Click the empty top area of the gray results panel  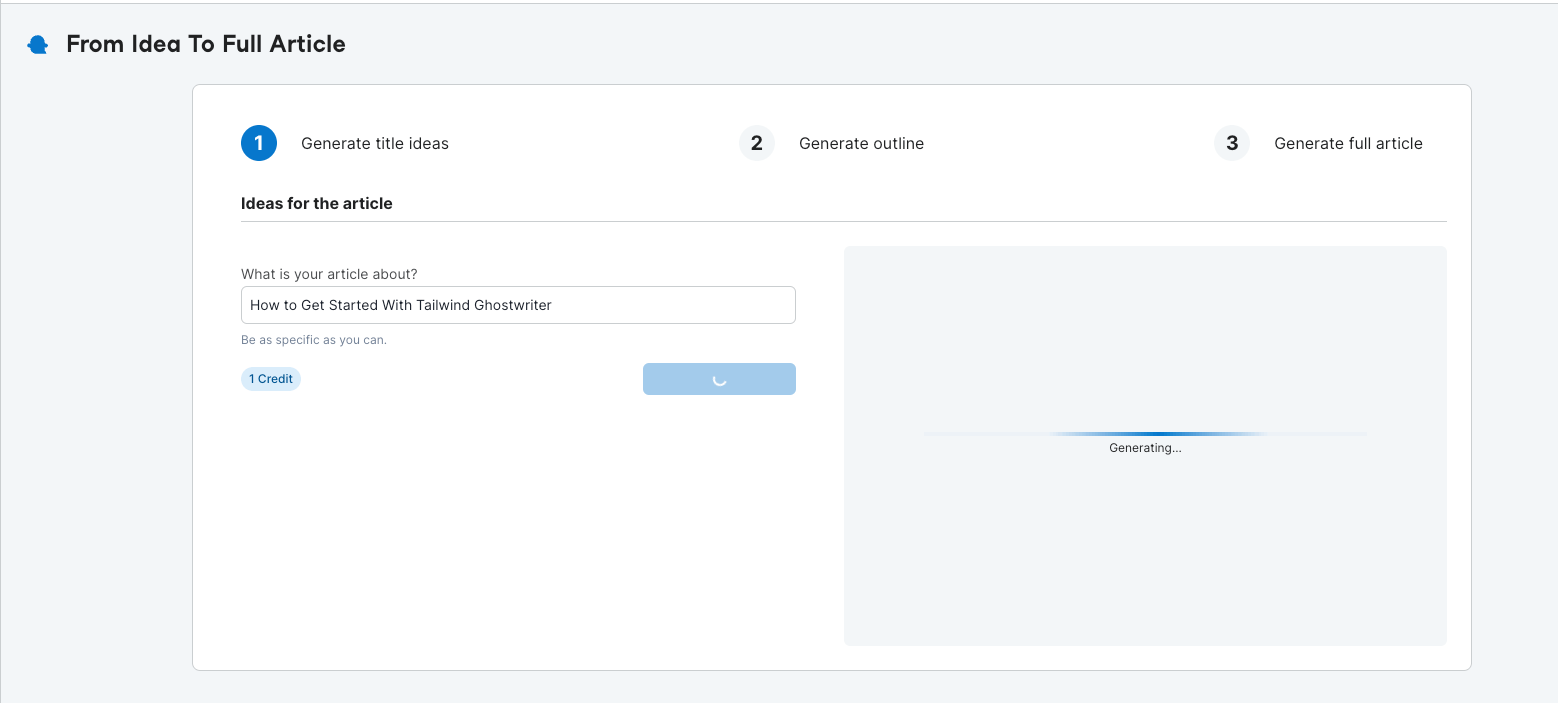(x=1145, y=300)
